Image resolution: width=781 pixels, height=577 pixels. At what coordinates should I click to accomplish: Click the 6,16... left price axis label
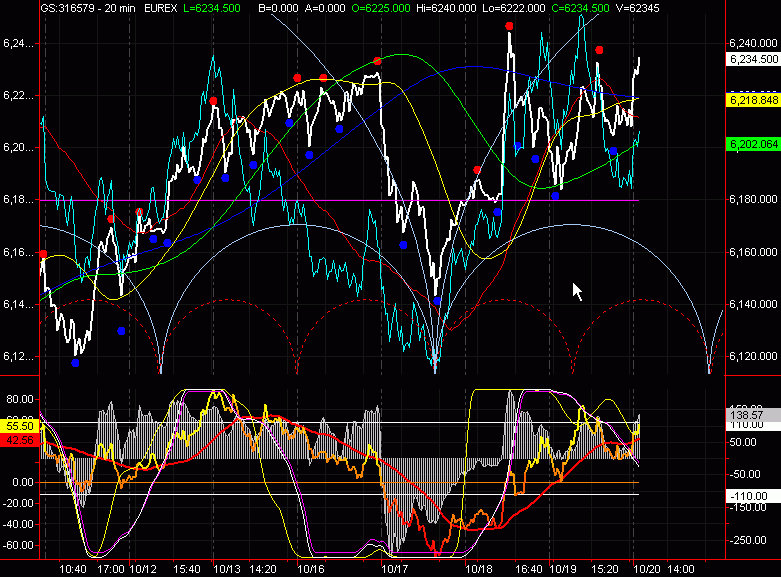18,253
